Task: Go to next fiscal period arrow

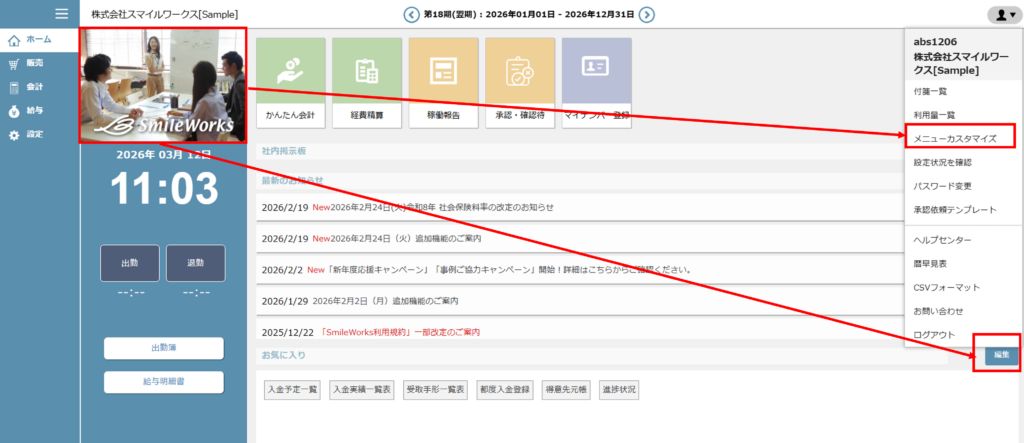Action: pyautogui.click(x=647, y=14)
